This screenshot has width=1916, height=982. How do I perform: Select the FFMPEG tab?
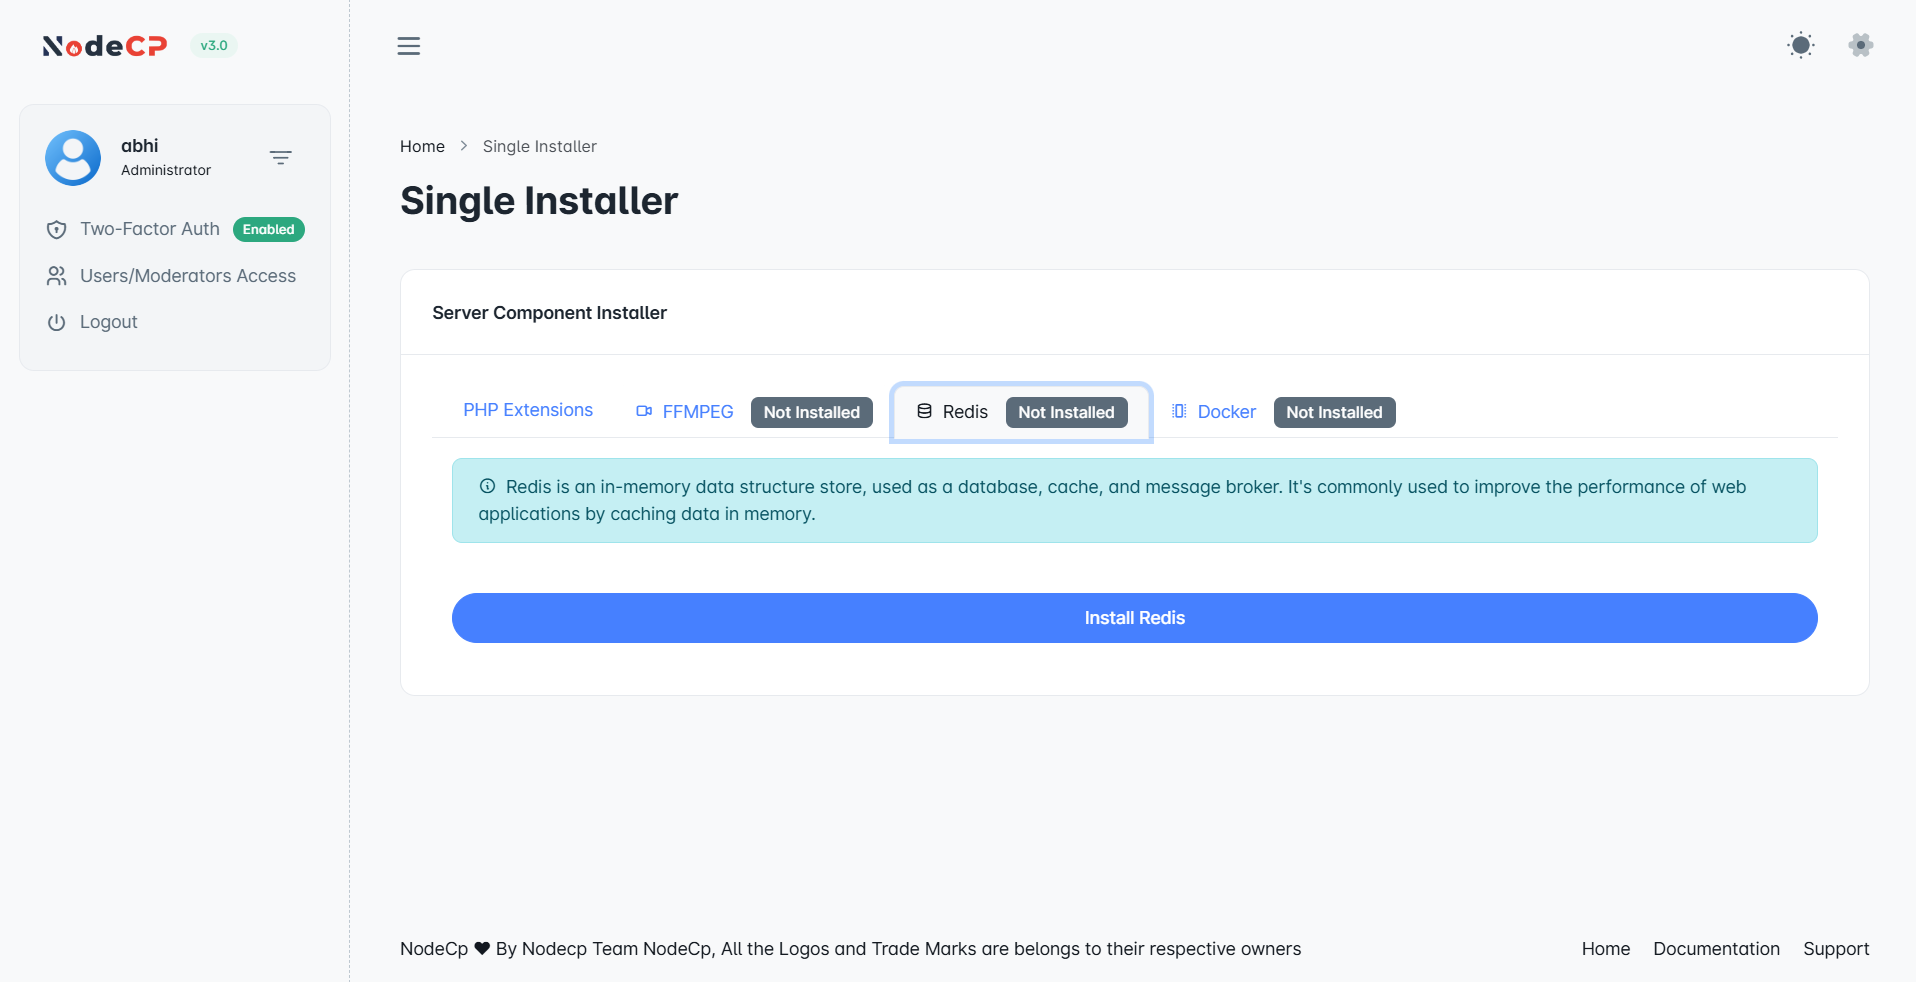pyautogui.click(x=697, y=412)
